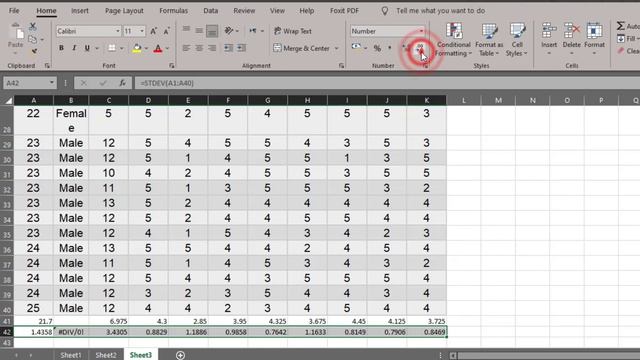Image resolution: width=640 pixels, height=360 pixels.
Task: Increase font size with larger A
Action: 153,31
